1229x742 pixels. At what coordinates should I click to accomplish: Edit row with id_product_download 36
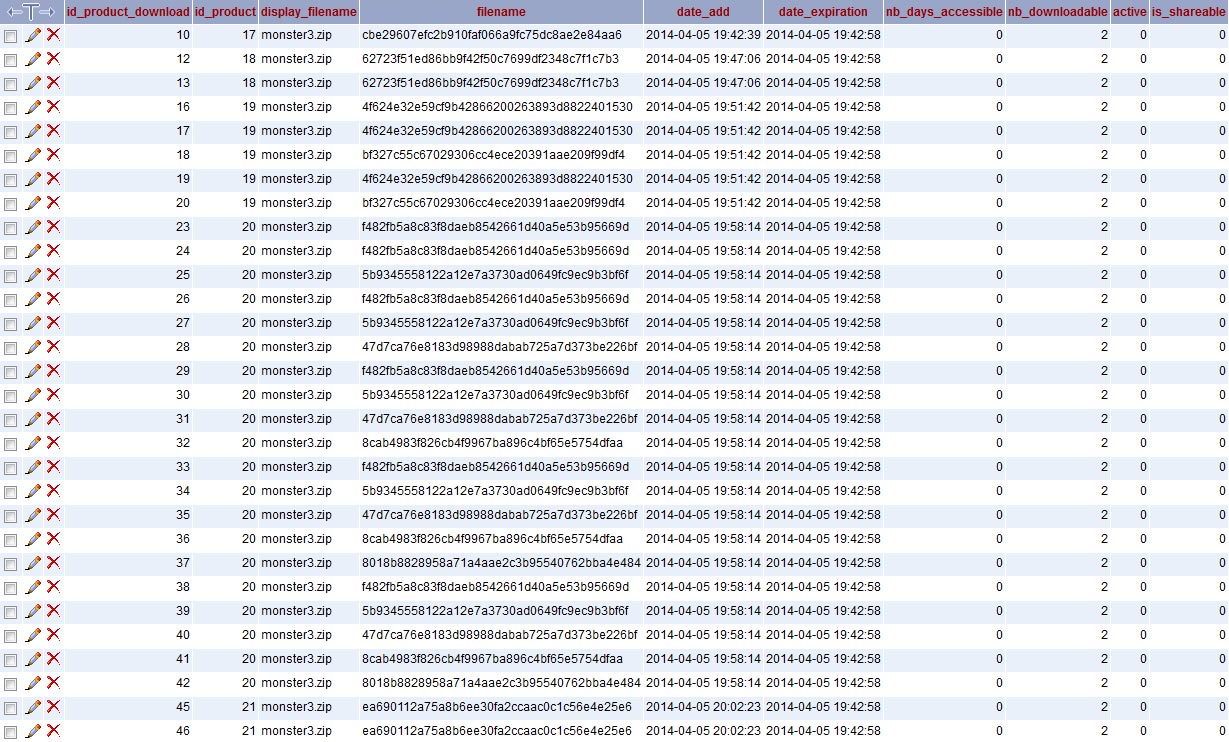pos(33,539)
